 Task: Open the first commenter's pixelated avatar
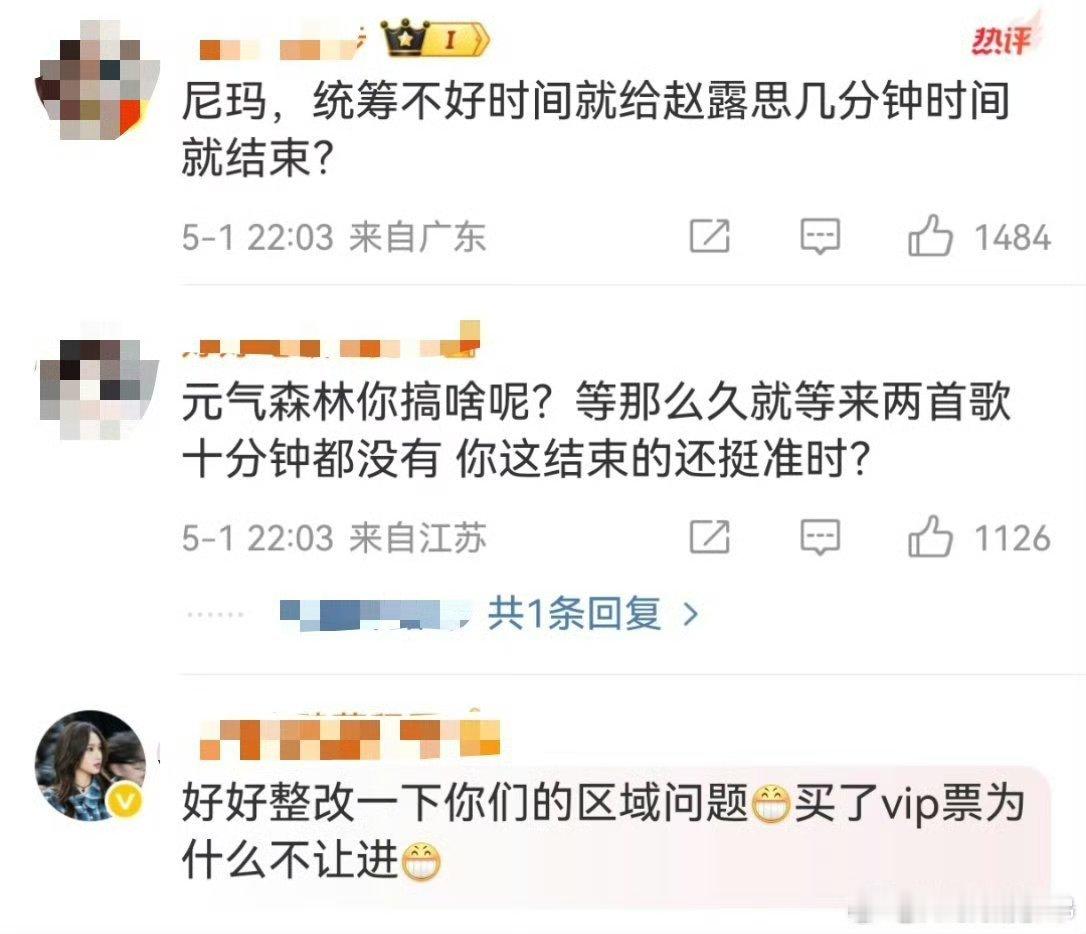click(97, 81)
